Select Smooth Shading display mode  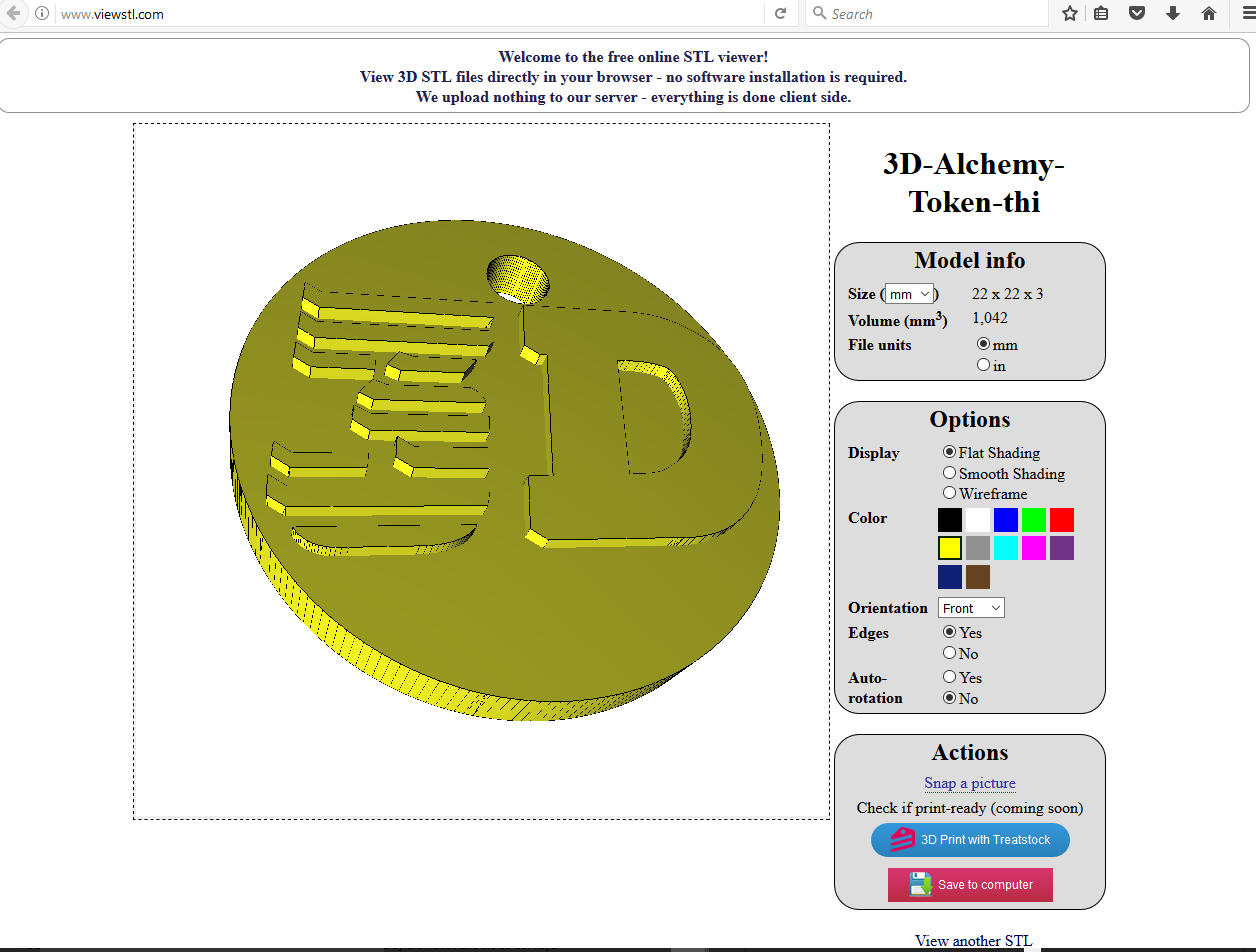point(950,473)
